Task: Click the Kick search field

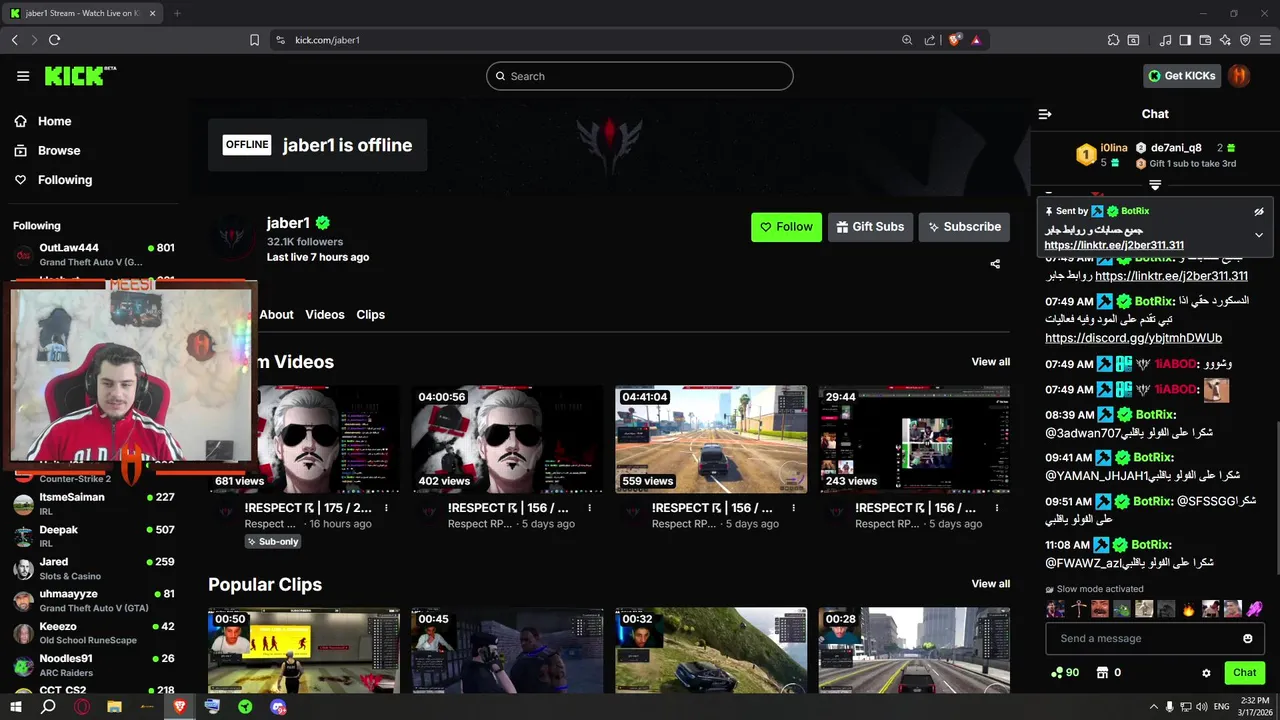Action: tap(640, 76)
